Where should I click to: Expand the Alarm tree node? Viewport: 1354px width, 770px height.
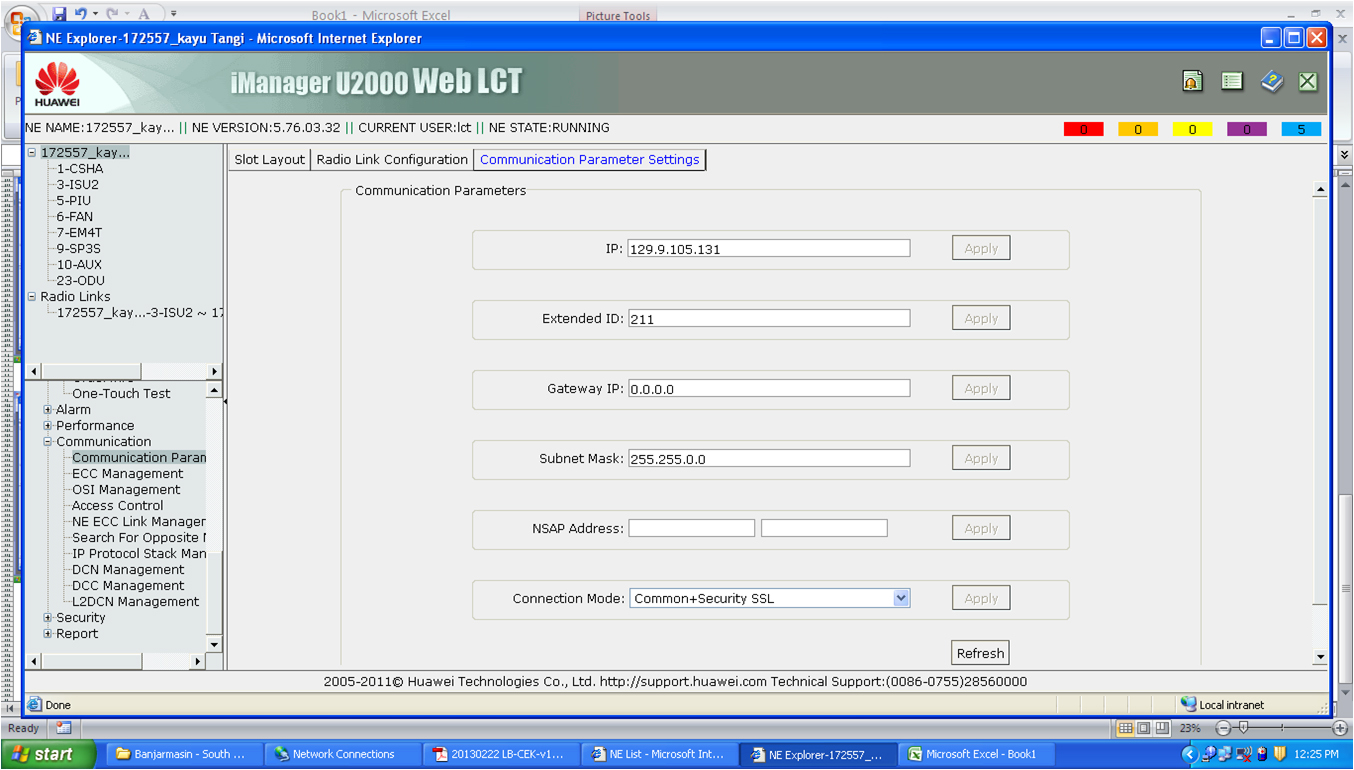click(x=47, y=409)
